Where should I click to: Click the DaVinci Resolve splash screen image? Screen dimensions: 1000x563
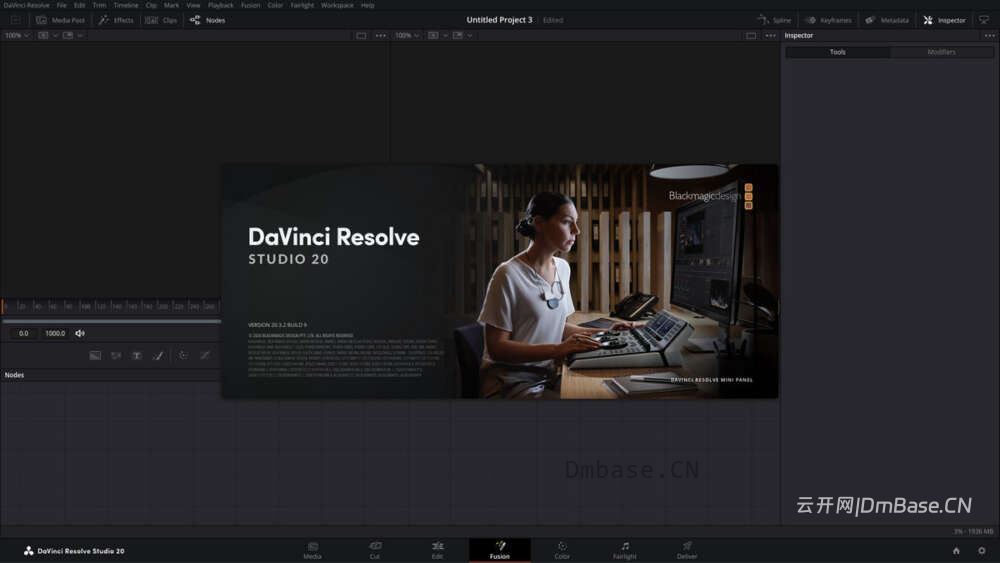click(499, 281)
